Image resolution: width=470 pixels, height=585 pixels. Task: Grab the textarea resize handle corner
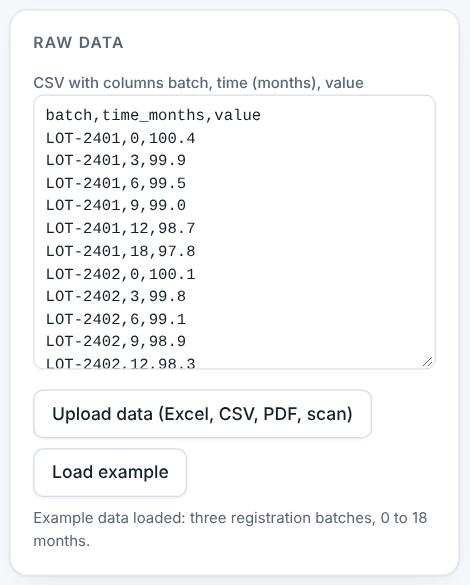tap(427, 361)
